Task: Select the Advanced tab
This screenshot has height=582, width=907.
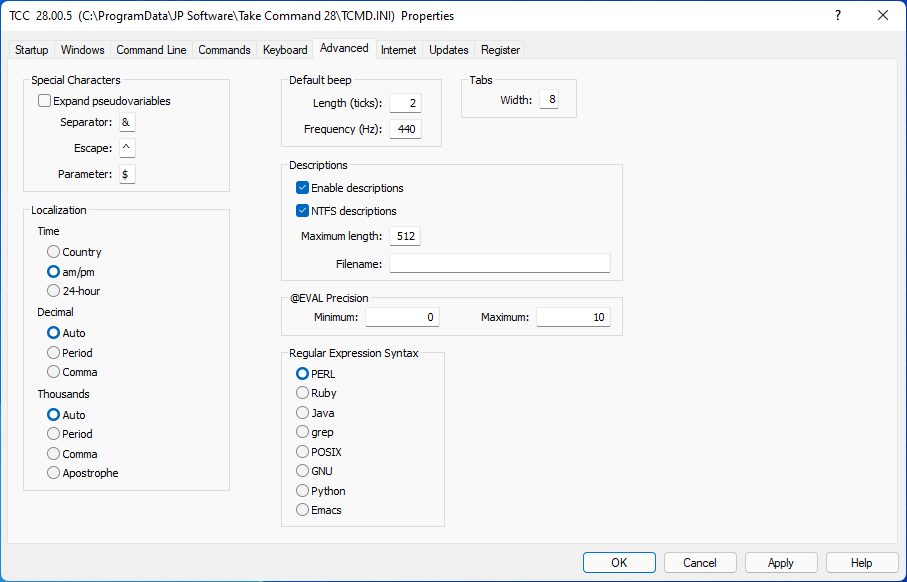Action: click(344, 48)
